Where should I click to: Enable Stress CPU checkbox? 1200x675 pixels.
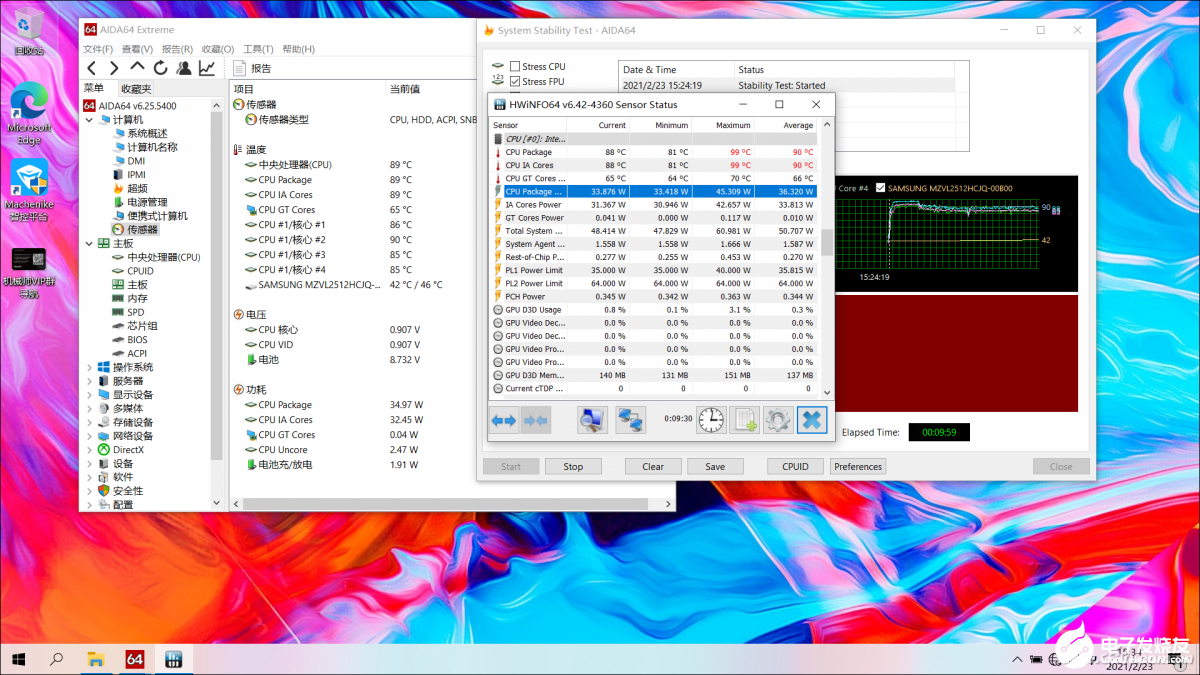coord(515,67)
